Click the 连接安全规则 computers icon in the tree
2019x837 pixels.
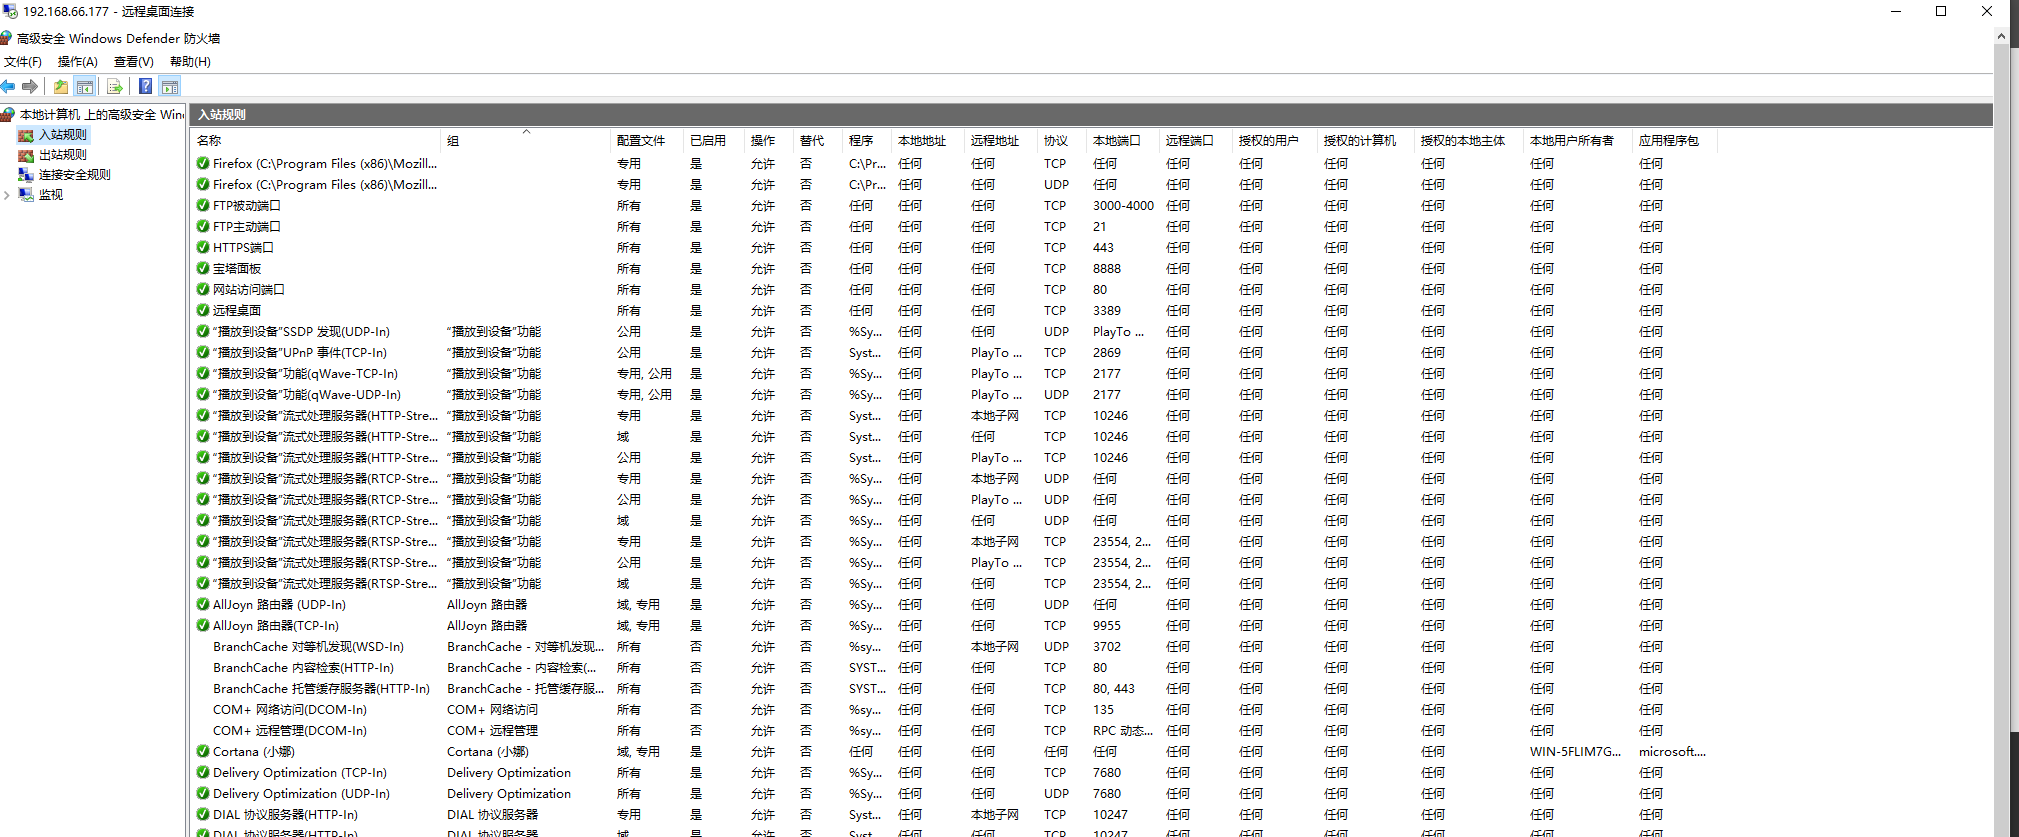(x=26, y=175)
